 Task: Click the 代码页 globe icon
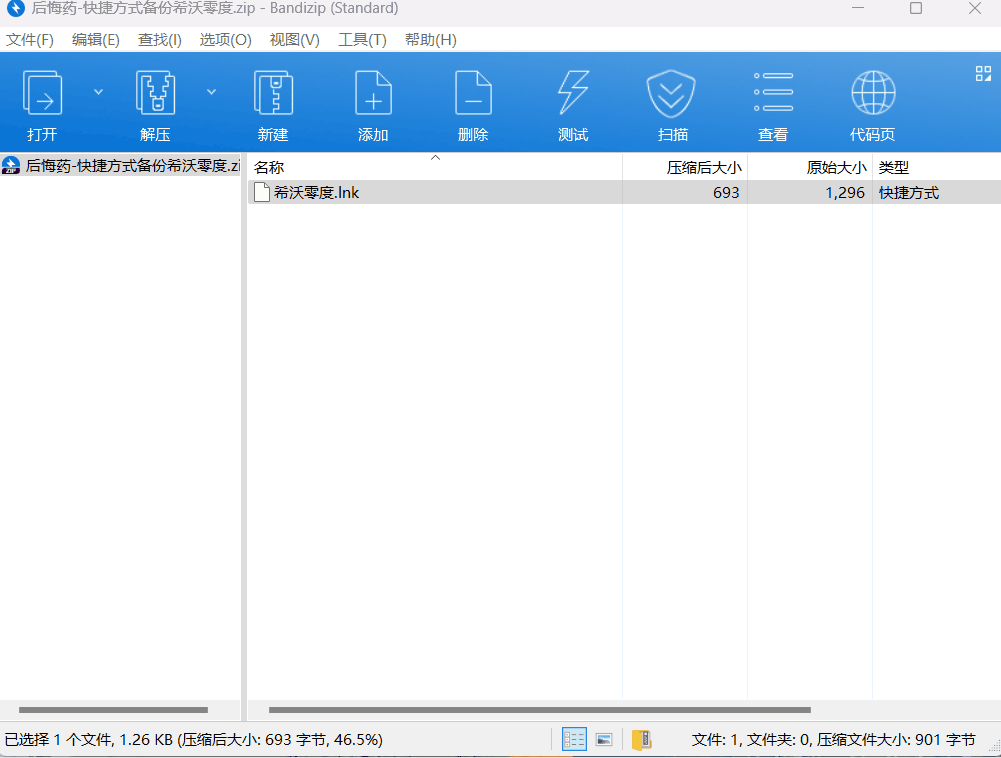[x=873, y=93]
